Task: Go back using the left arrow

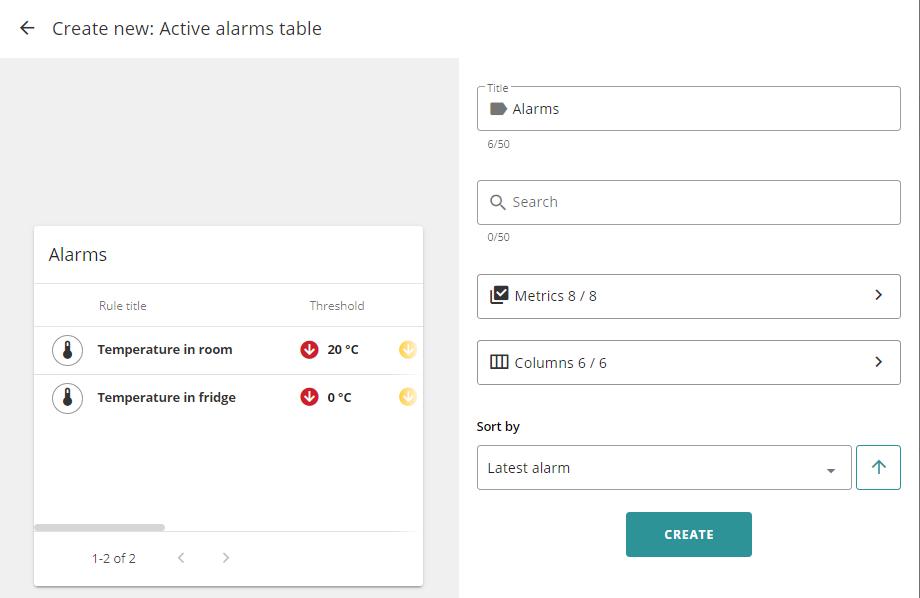Action: [x=27, y=28]
